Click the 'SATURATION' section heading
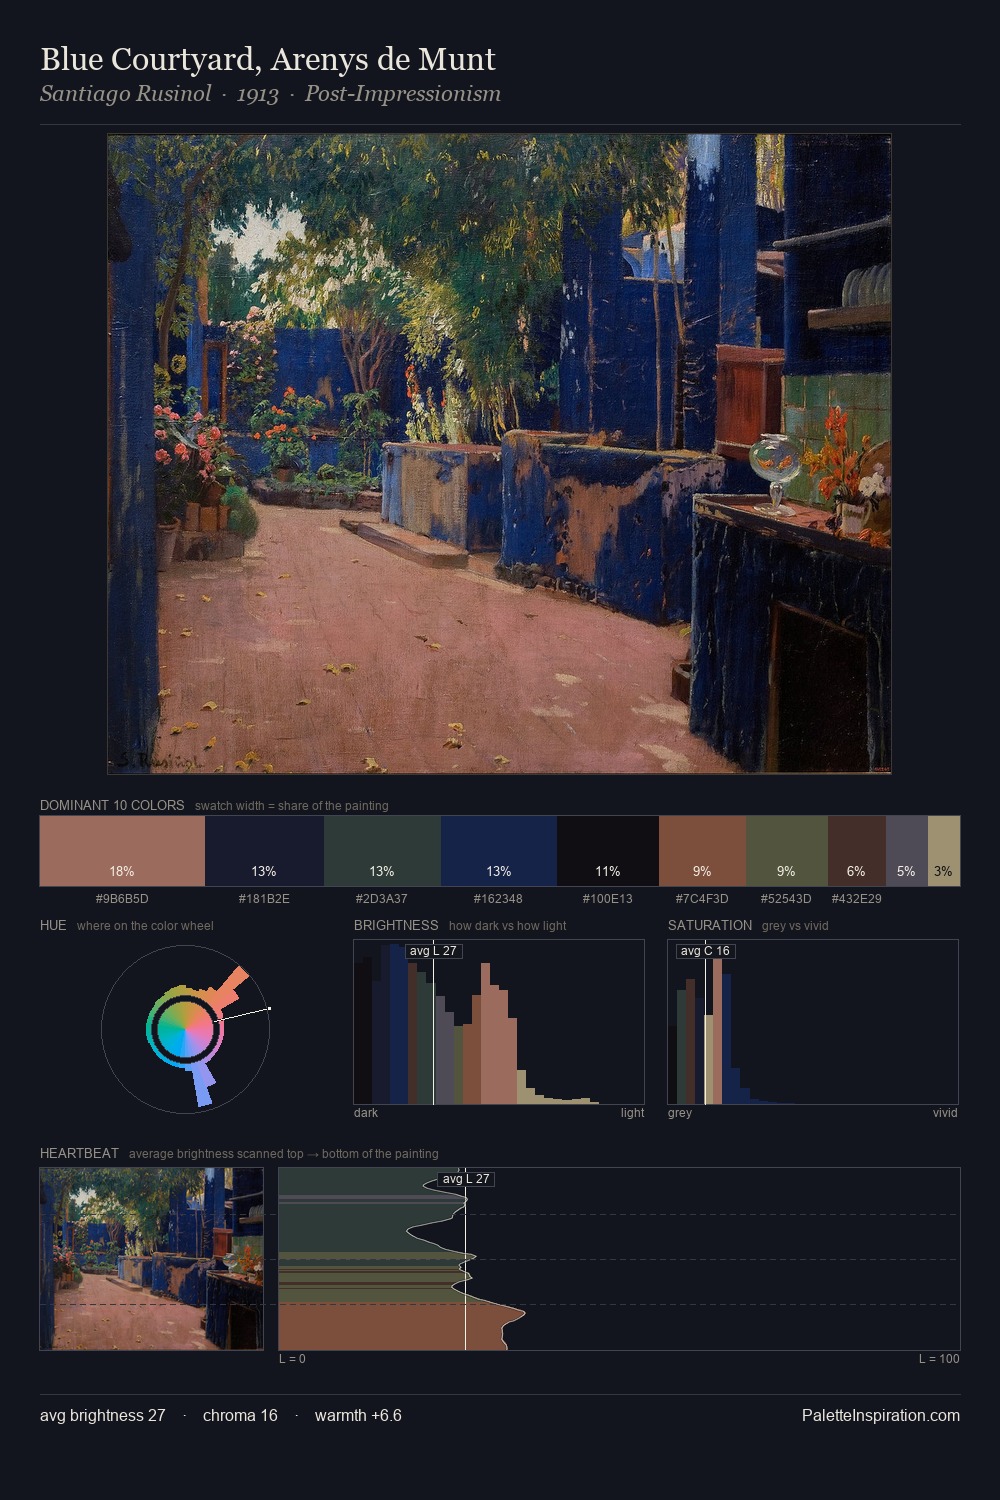 tap(710, 925)
